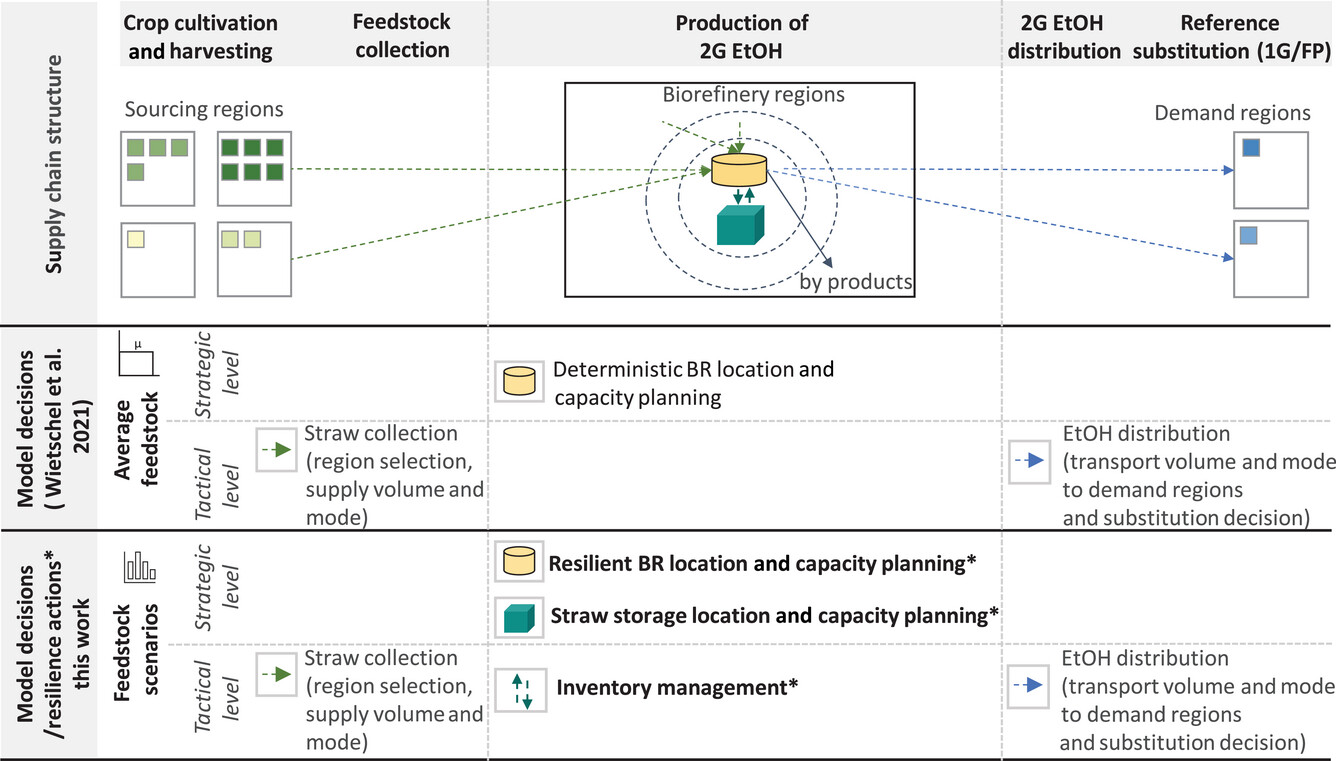Click the pale yellow square in the sourcing region
This screenshot has height=761, width=1336.
coord(136,238)
